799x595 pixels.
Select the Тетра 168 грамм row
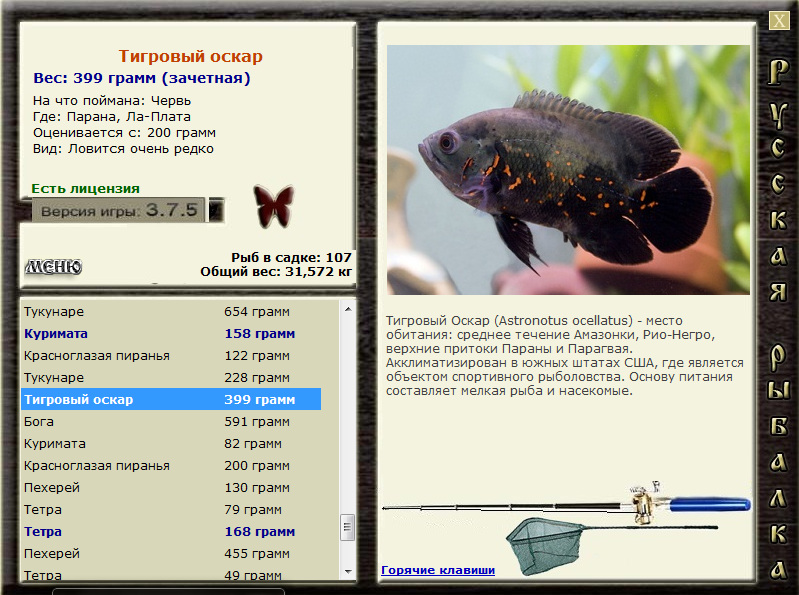171,531
